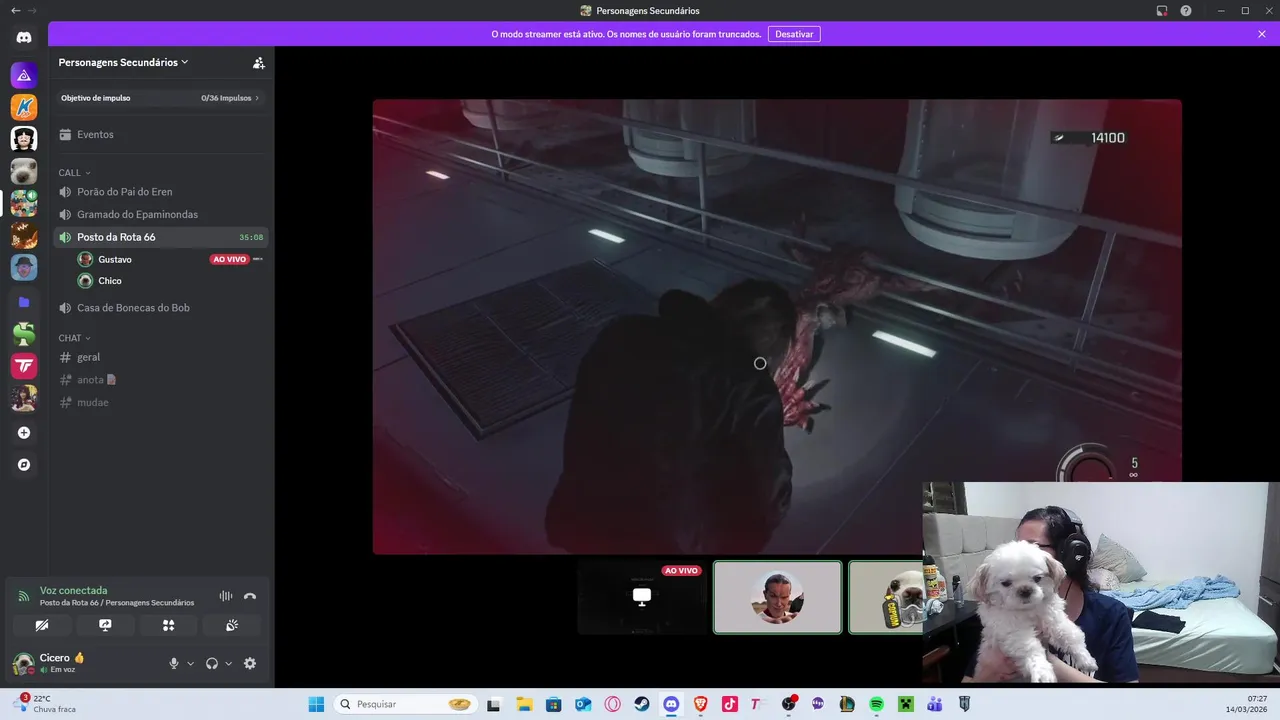Go back with title bar arrow

coord(15,10)
